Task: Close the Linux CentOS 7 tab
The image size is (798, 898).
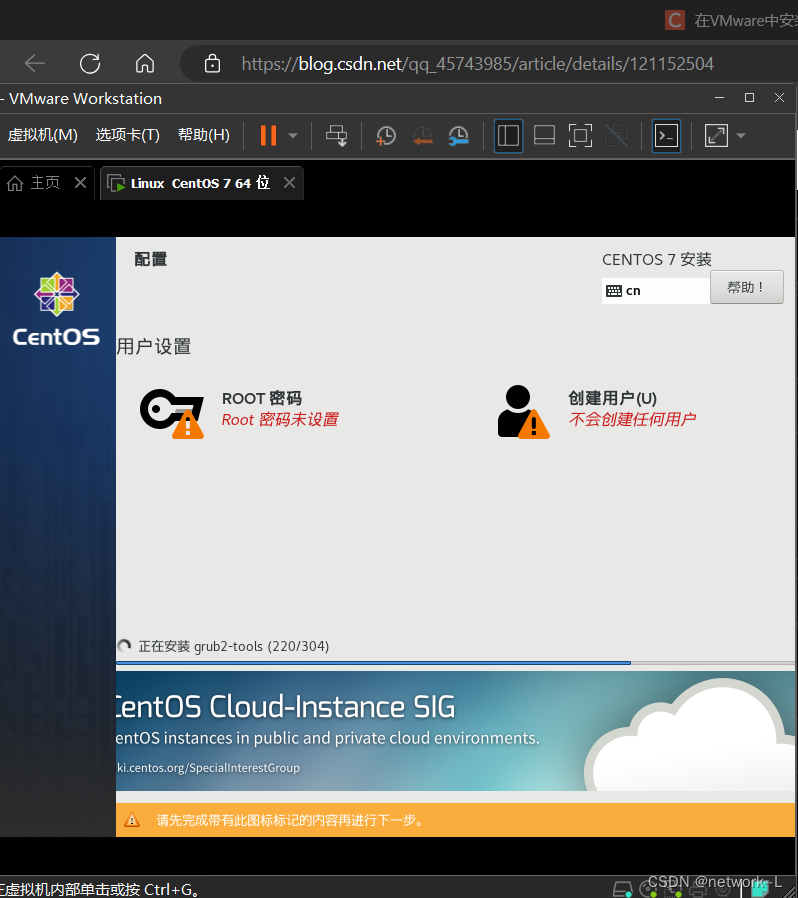Action: [289, 183]
